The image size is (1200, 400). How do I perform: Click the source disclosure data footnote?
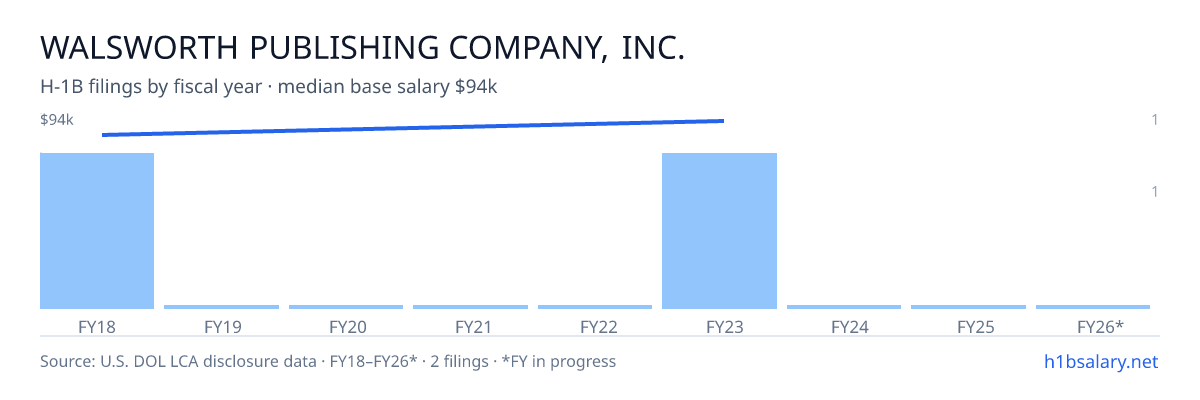pos(328,361)
